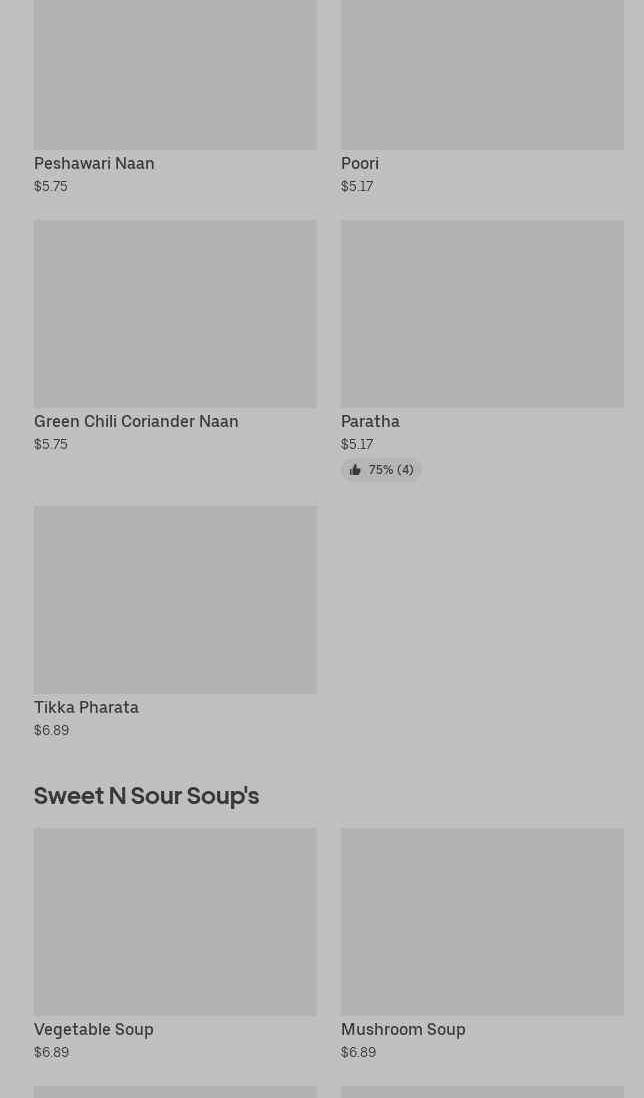Click the Sweet N Sour Soup's heading
The width and height of the screenshot is (644, 1098).
pos(146,795)
